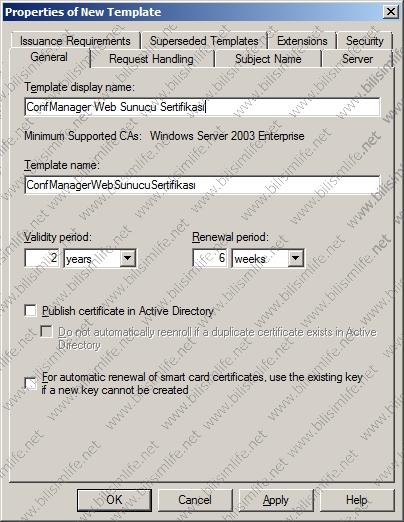Viewport: 404px width, 522px height.
Task: Check Do not automatically reenroll duplicate certificate
Action: (46, 332)
